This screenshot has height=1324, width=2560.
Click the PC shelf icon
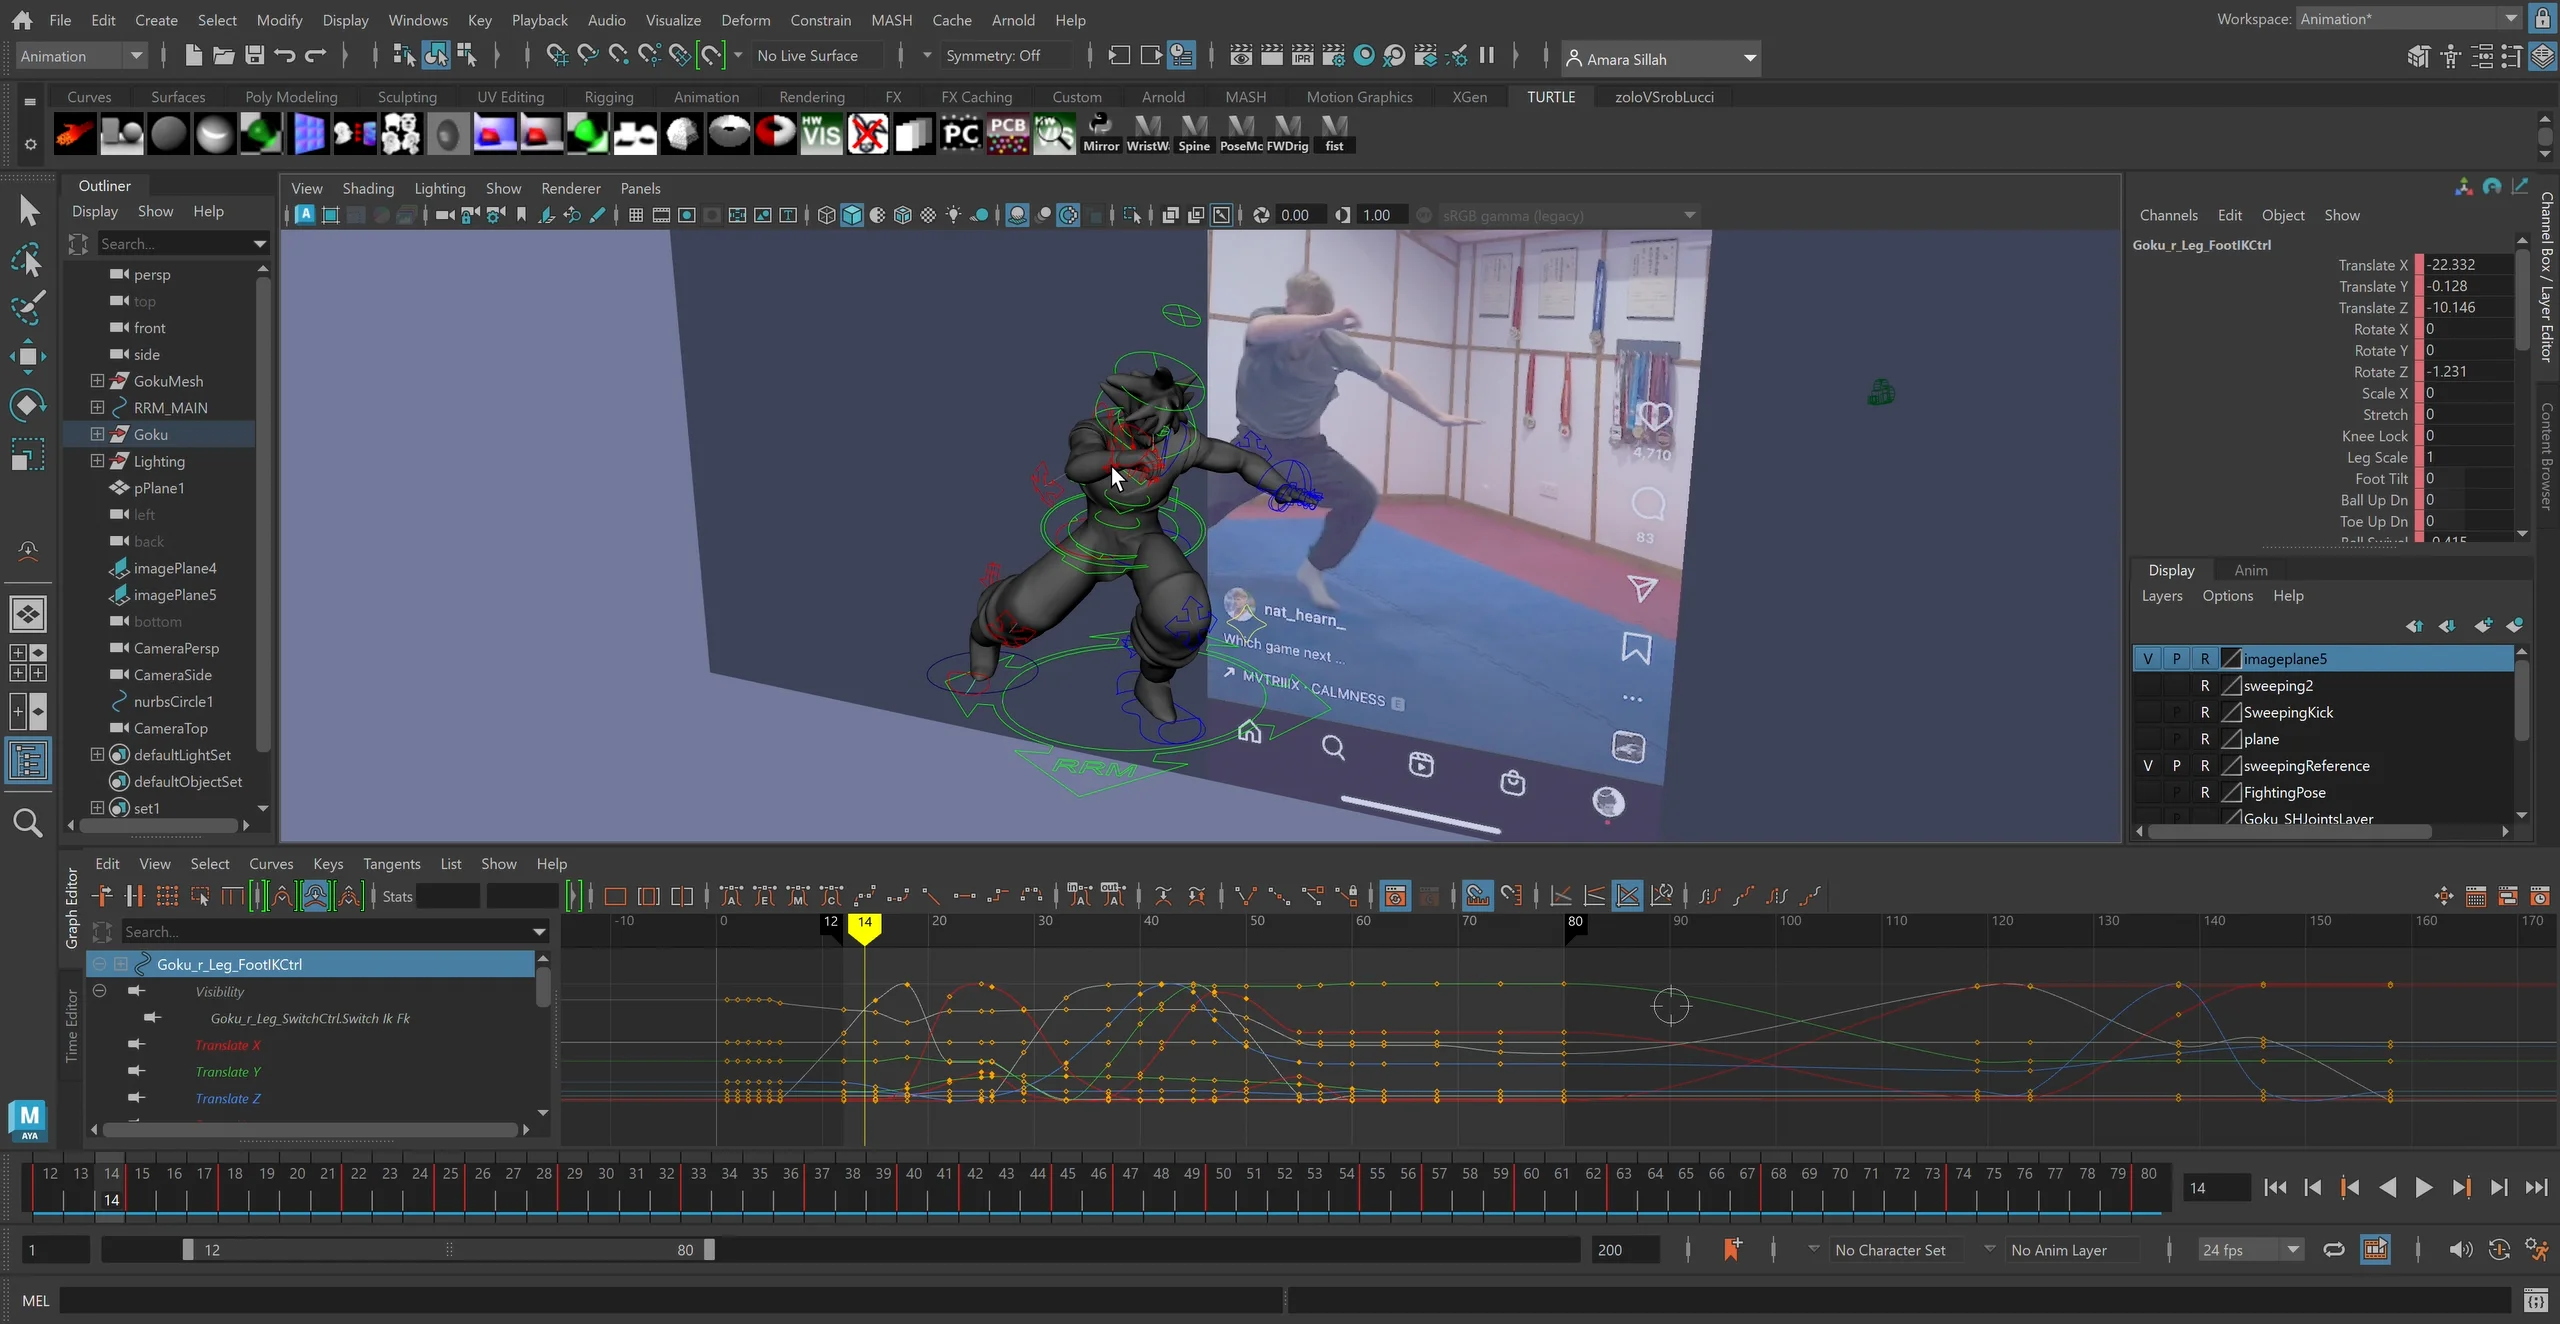pyautogui.click(x=961, y=133)
